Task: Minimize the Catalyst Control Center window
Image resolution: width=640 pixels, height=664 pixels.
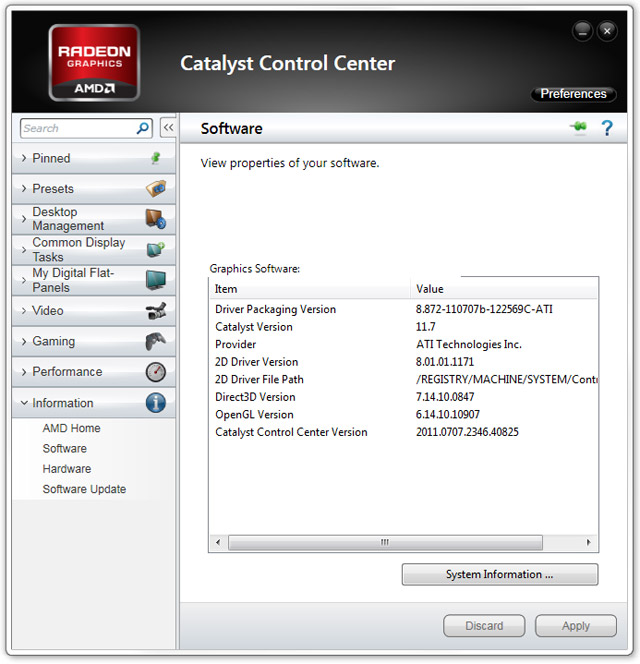Action: [x=582, y=31]
